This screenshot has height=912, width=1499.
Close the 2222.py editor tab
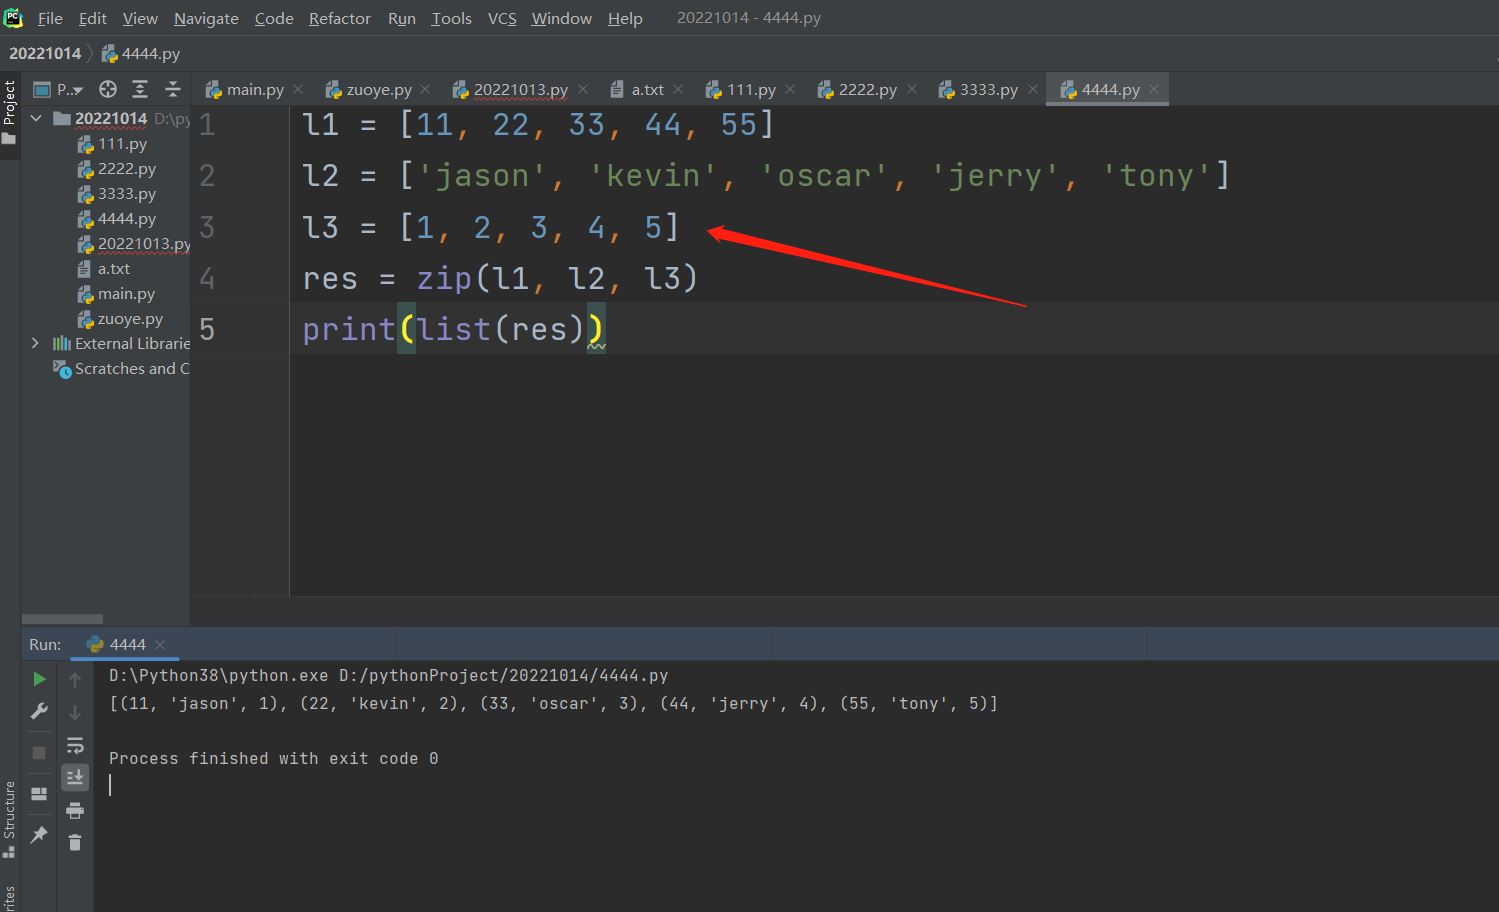tap(912, 89)
